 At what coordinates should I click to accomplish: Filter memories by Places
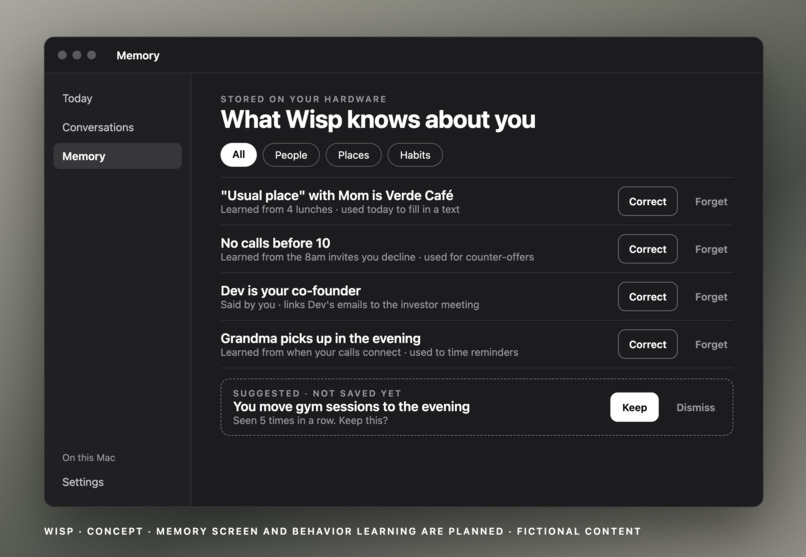[x=354, y=155]
